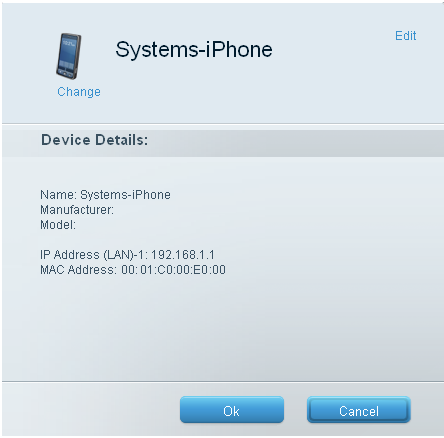The height and width of the screenshot is (438, 444).
Task: Select the Systems-iPhone value in details list
Action: click(125, 195)
